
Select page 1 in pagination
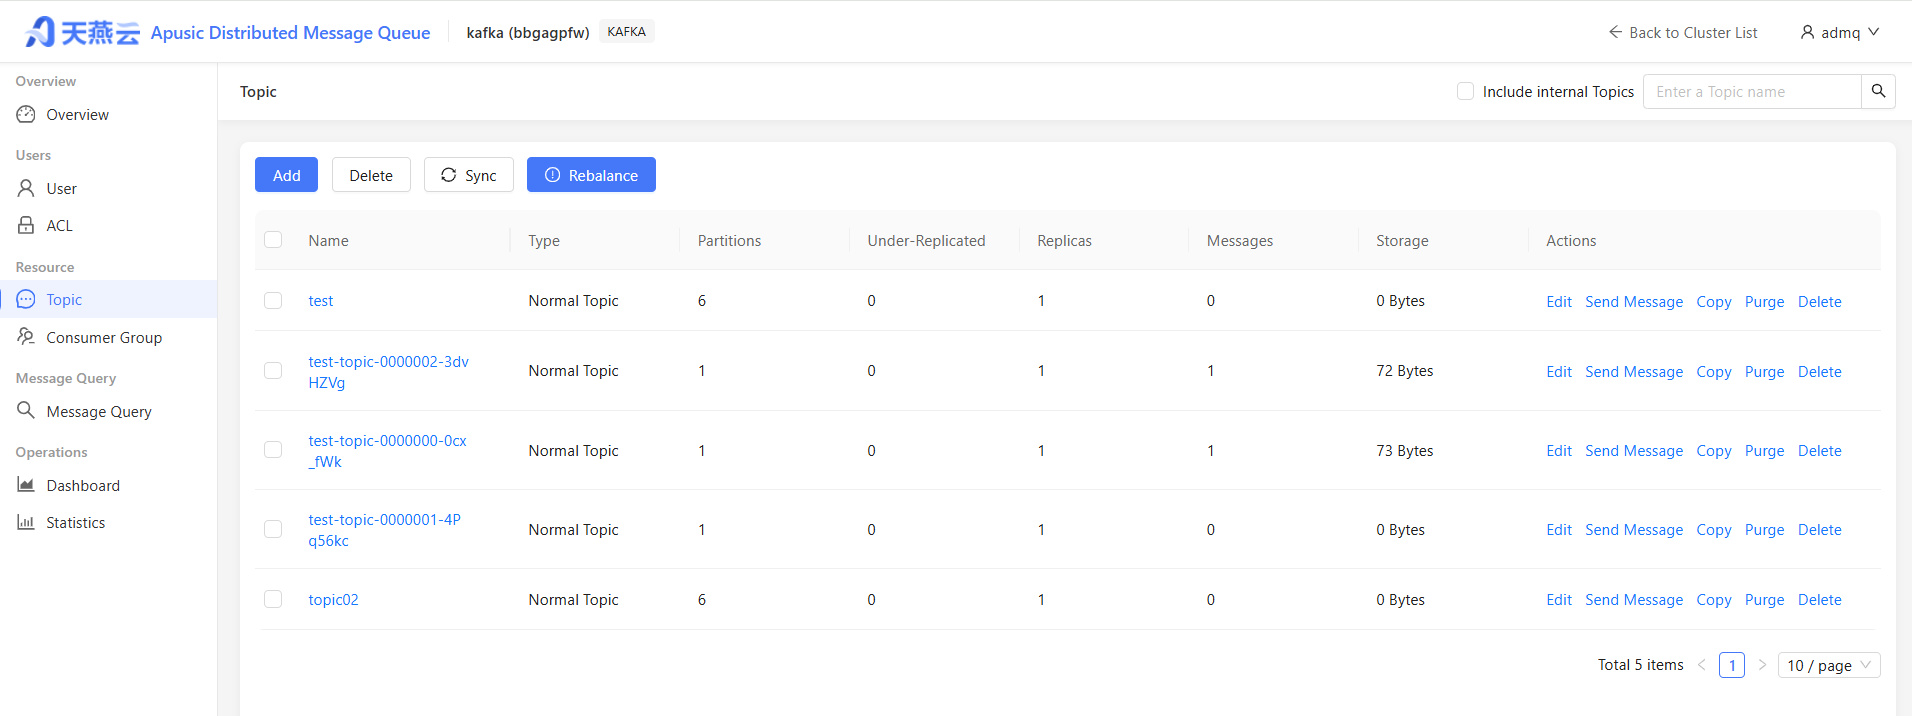pyautogui.click(x=1732, y=665)
